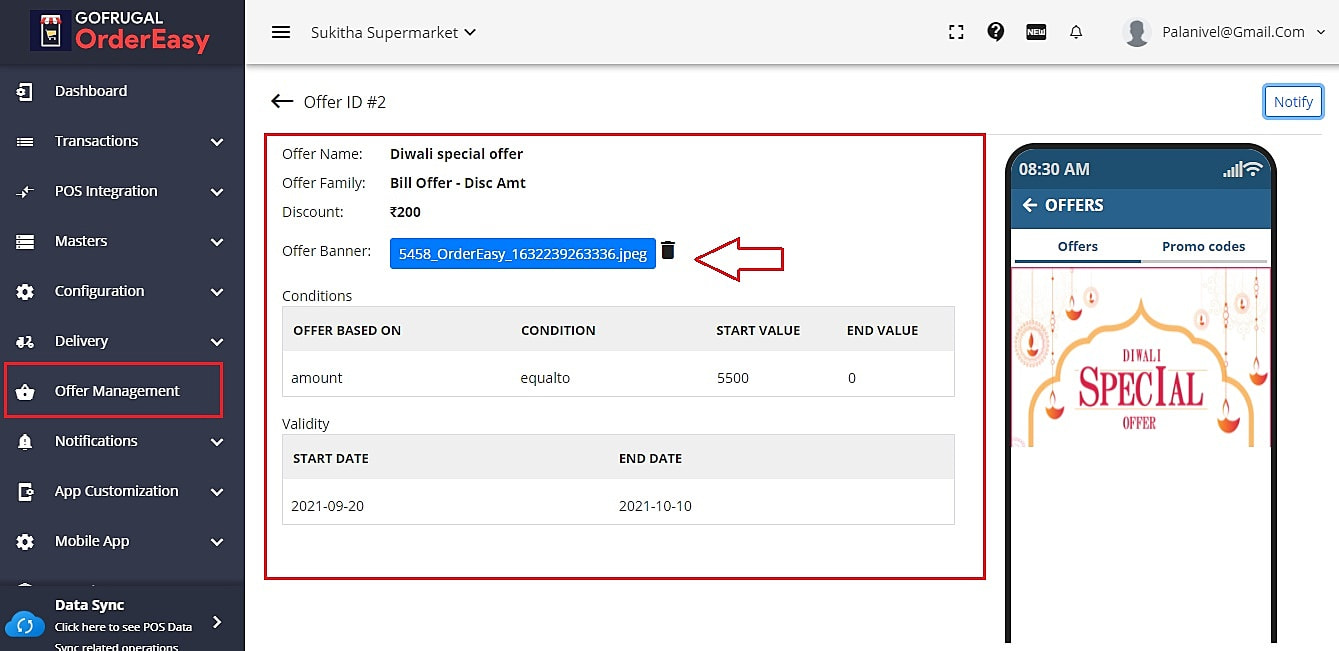Click the Data Sync cloud icon
This screenshot has height=651, width=1339.
[x=25, y=625]
